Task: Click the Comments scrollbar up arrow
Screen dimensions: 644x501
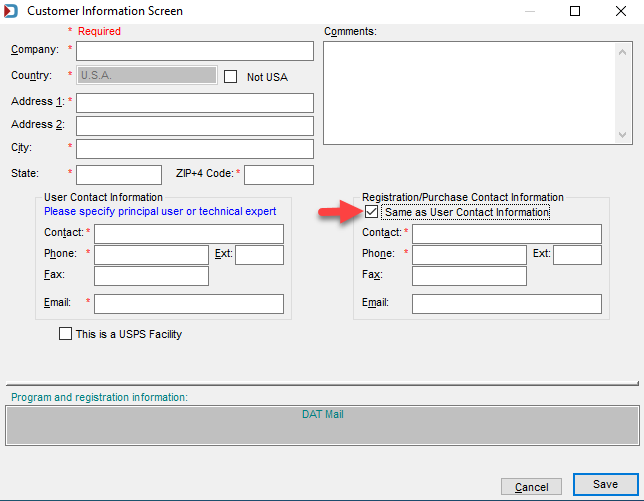Action: coord(622,52)
